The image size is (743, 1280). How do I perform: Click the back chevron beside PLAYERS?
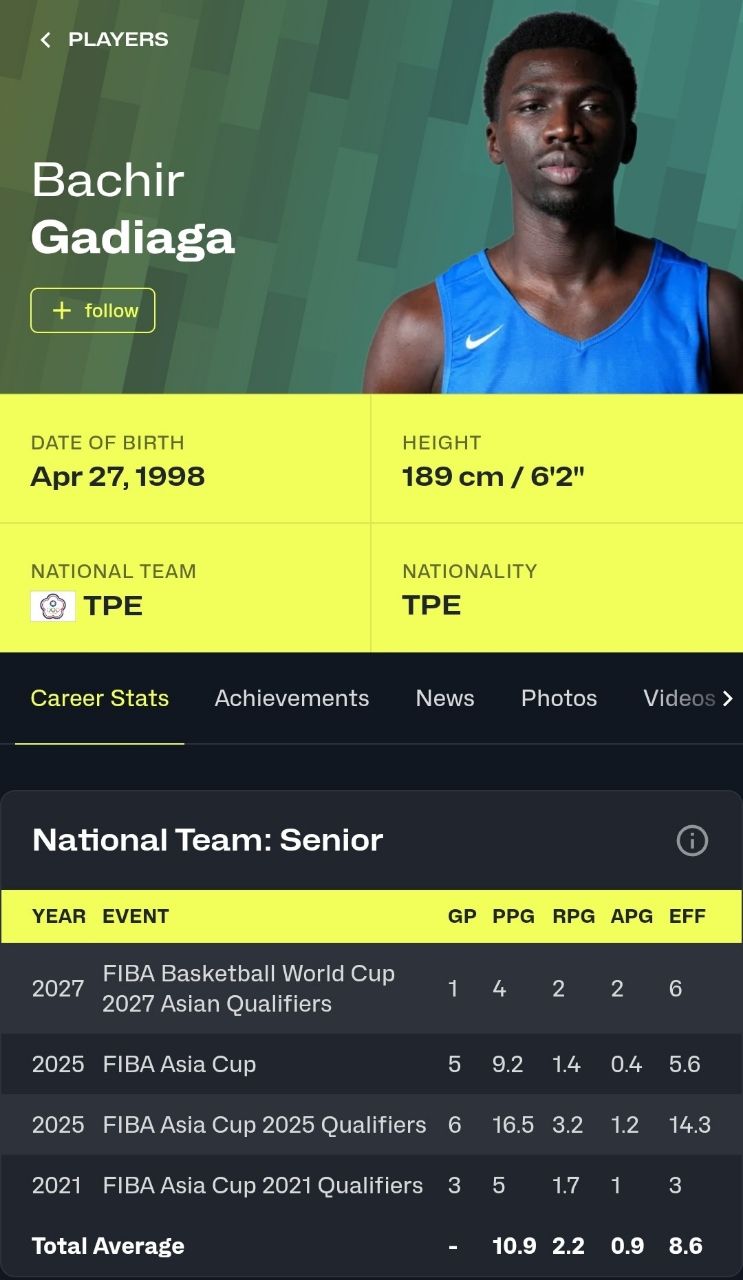pos(45,40)
